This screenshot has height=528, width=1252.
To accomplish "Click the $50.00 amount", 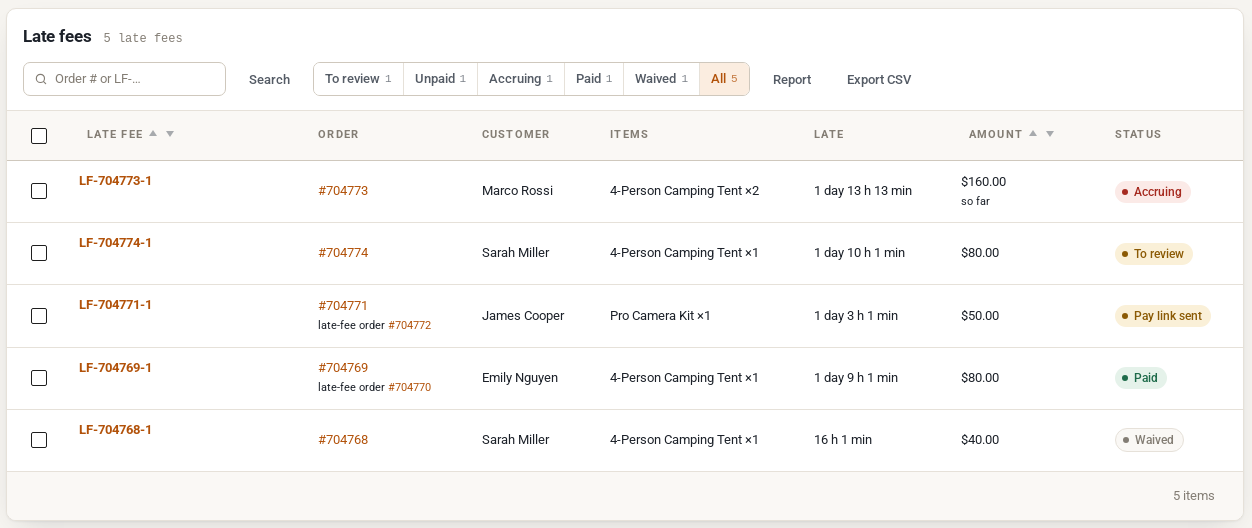I will pos(980,316).
